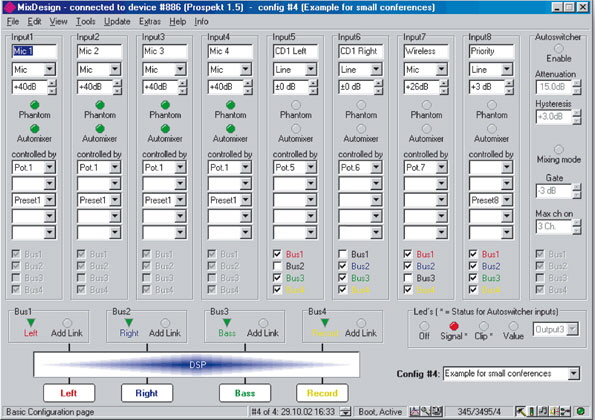595x420 pixels.
Task: Click the Bass output button
Action: pyautogui.click(x=245, y=393)
